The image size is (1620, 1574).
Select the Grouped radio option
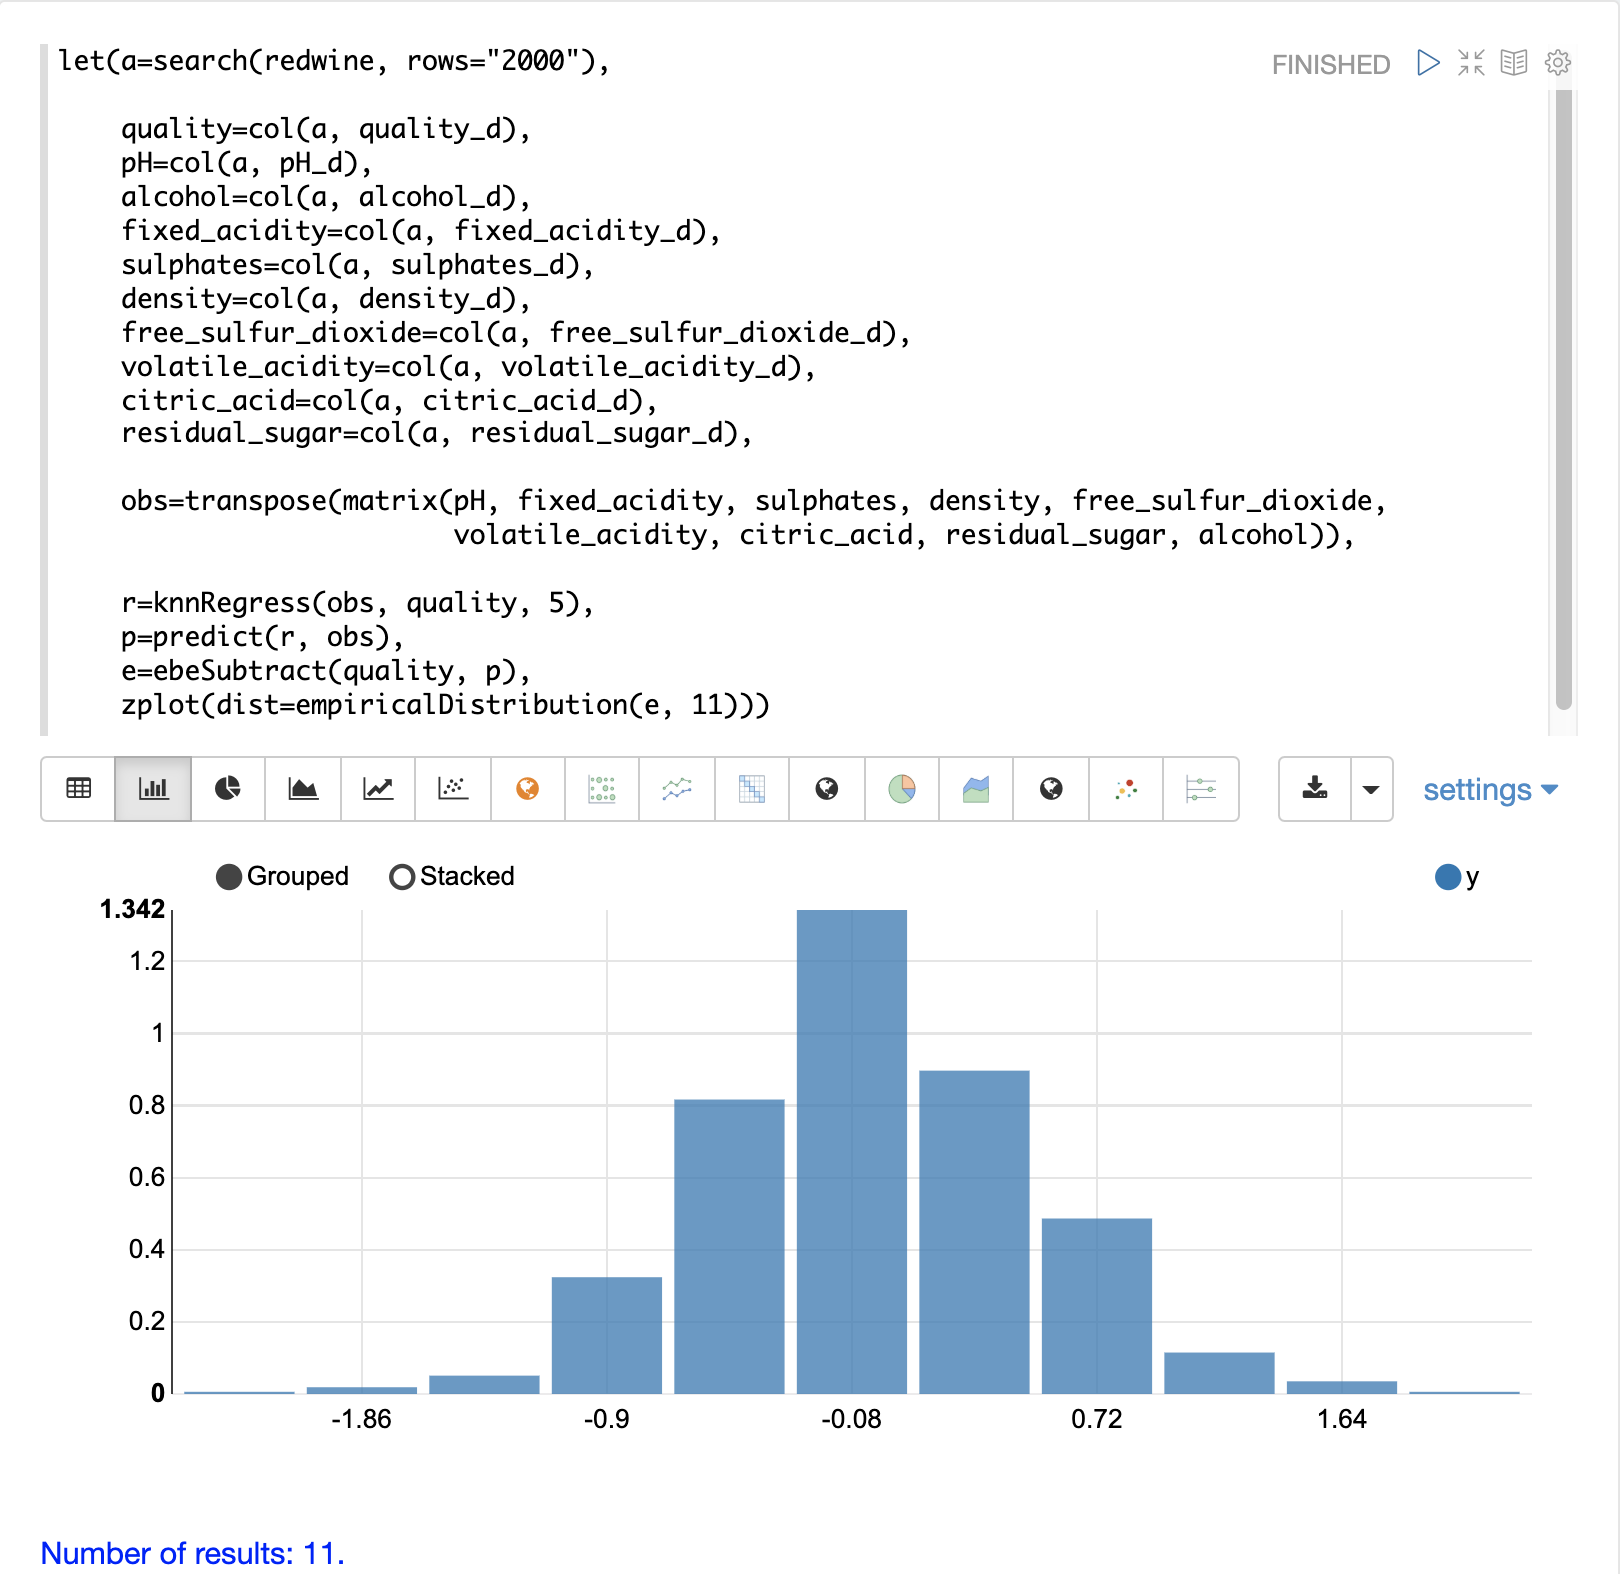229,877
